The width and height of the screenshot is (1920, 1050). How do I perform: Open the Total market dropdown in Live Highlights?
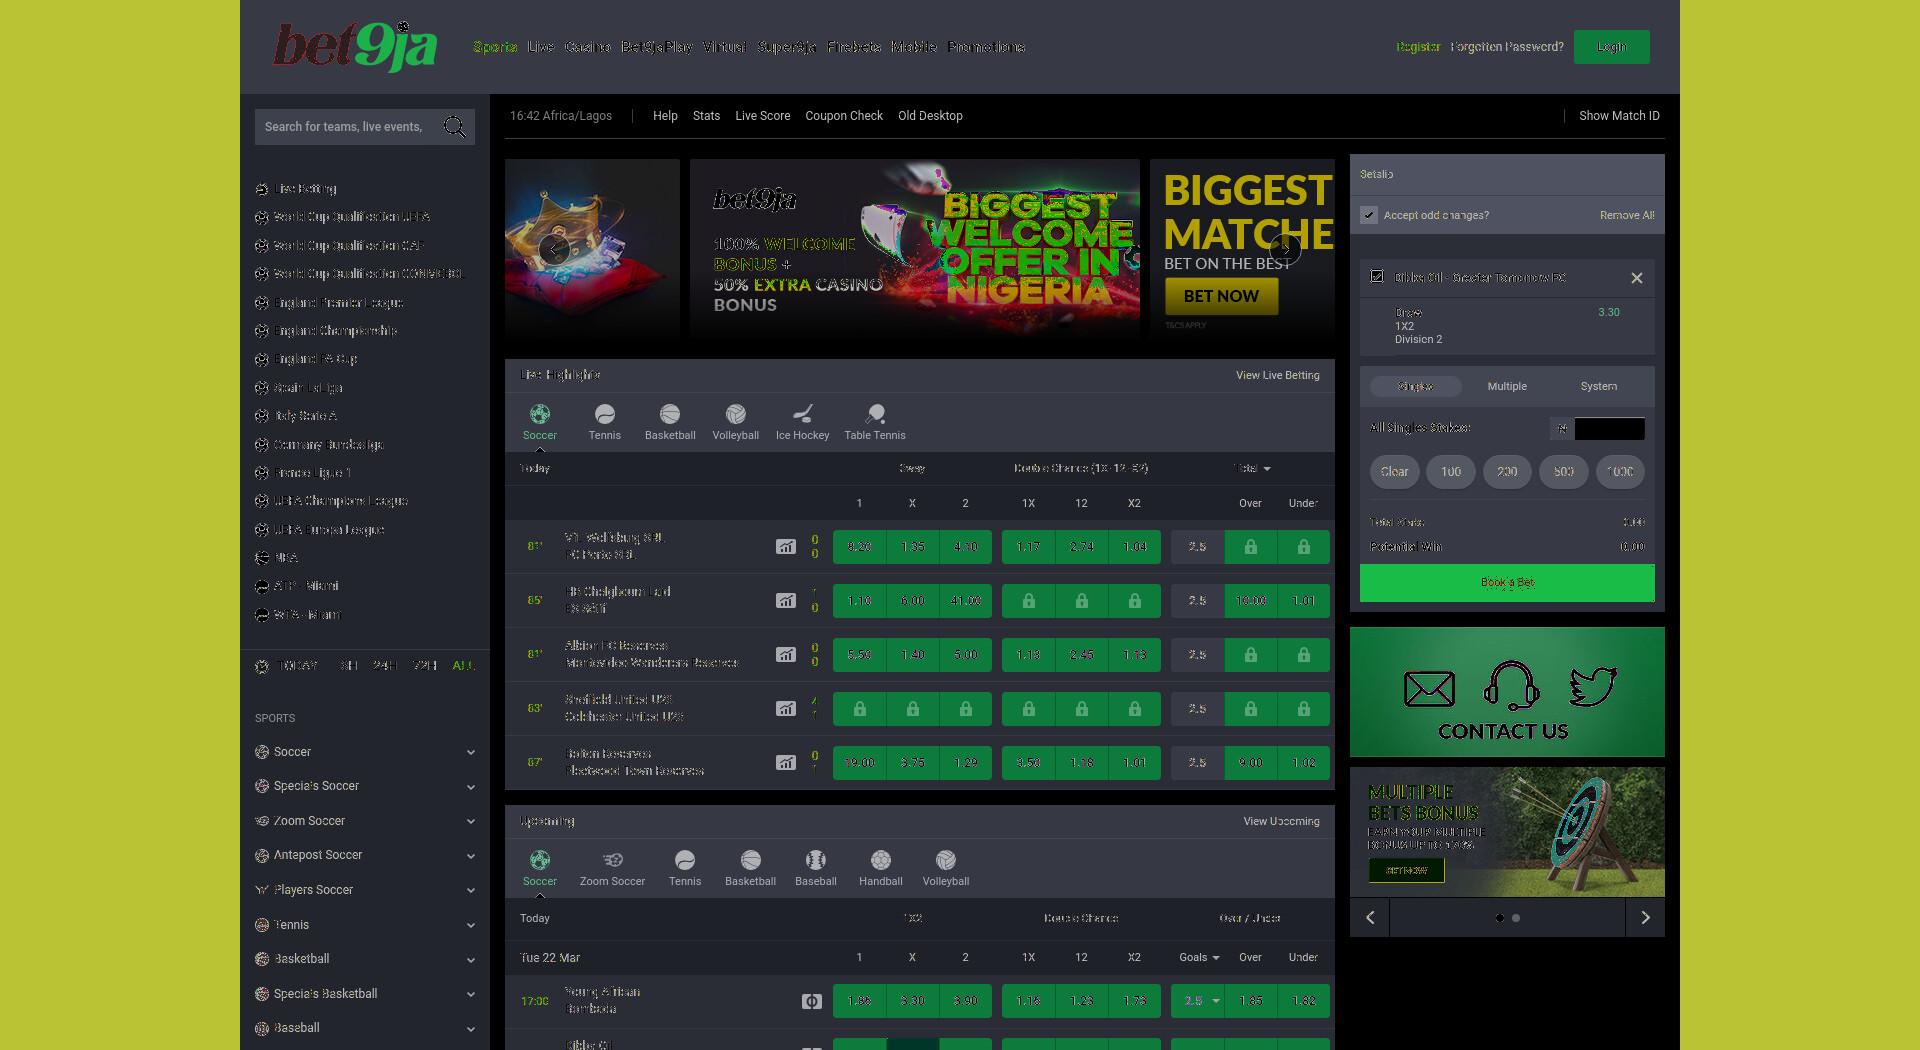(1252, 468)
